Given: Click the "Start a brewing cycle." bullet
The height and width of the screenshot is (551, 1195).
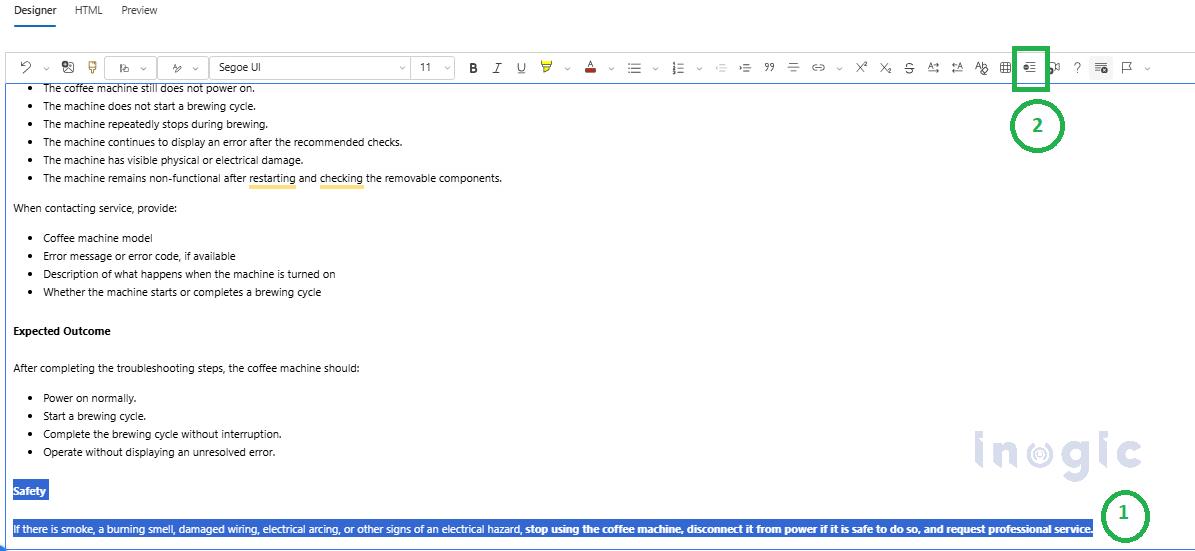Looking at the screenshot, I should pyautogui.click(x=95, y=416).
